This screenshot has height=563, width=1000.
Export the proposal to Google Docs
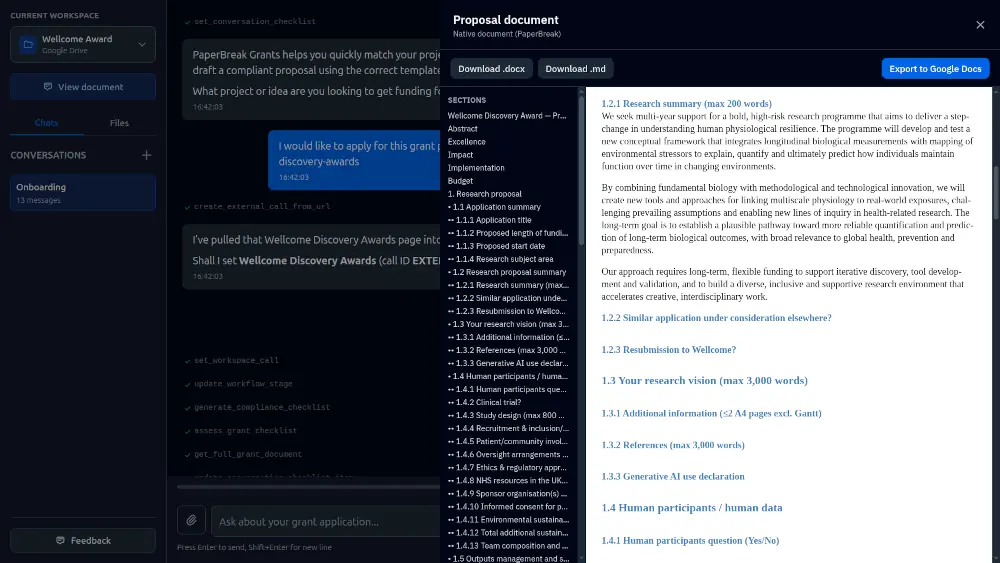[935, 69]
